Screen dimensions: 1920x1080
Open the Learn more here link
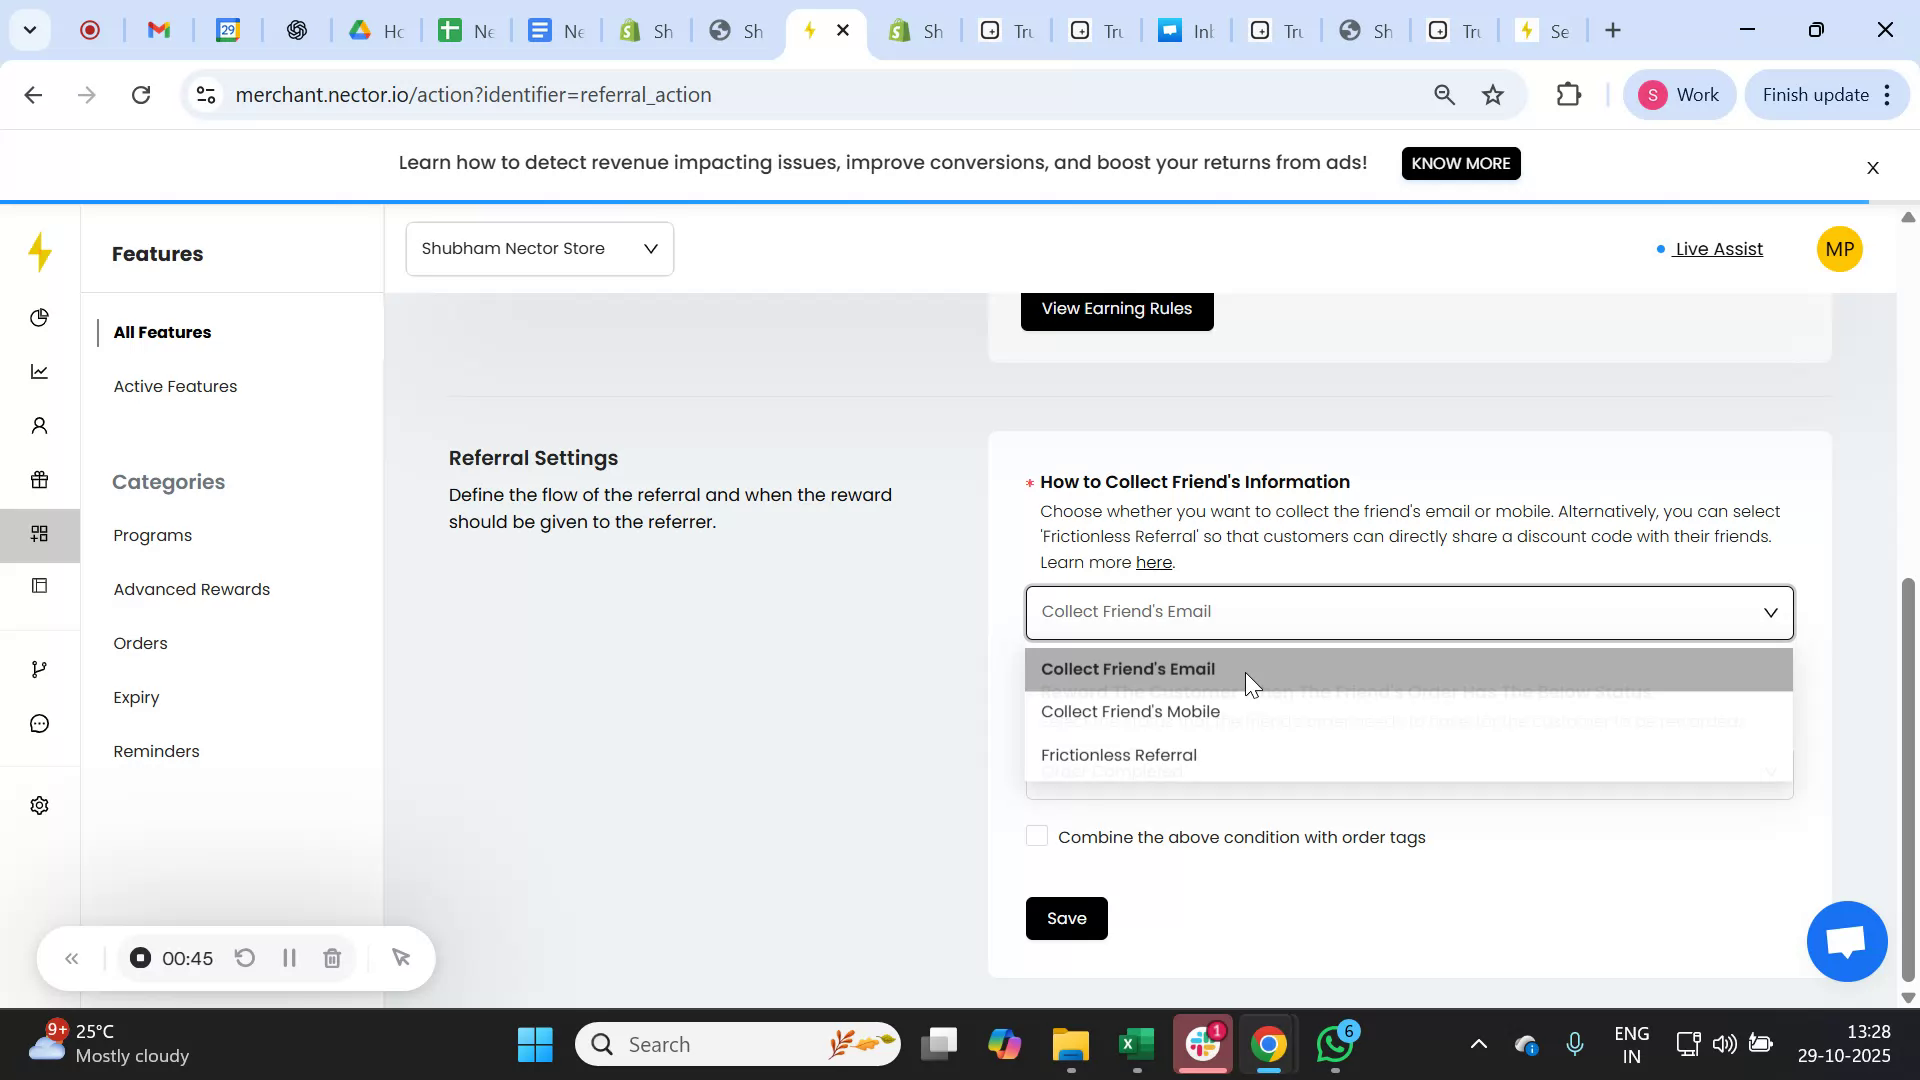tap(1153, 562)
